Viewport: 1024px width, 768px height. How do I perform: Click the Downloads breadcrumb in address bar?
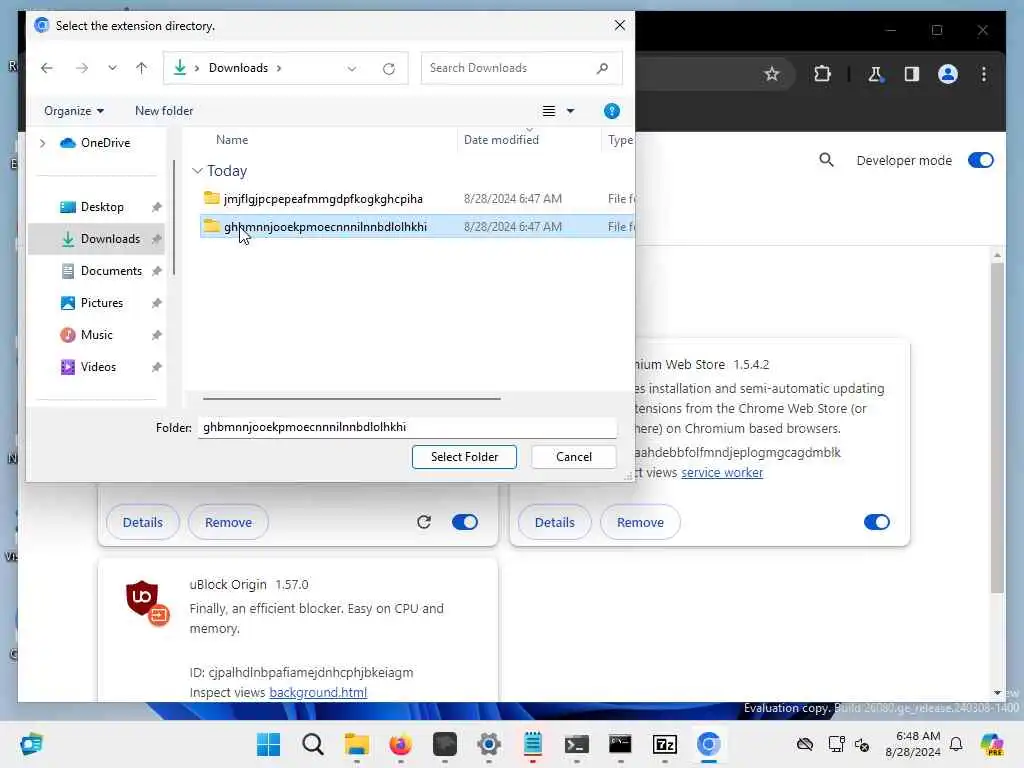[x=238, y=68]
